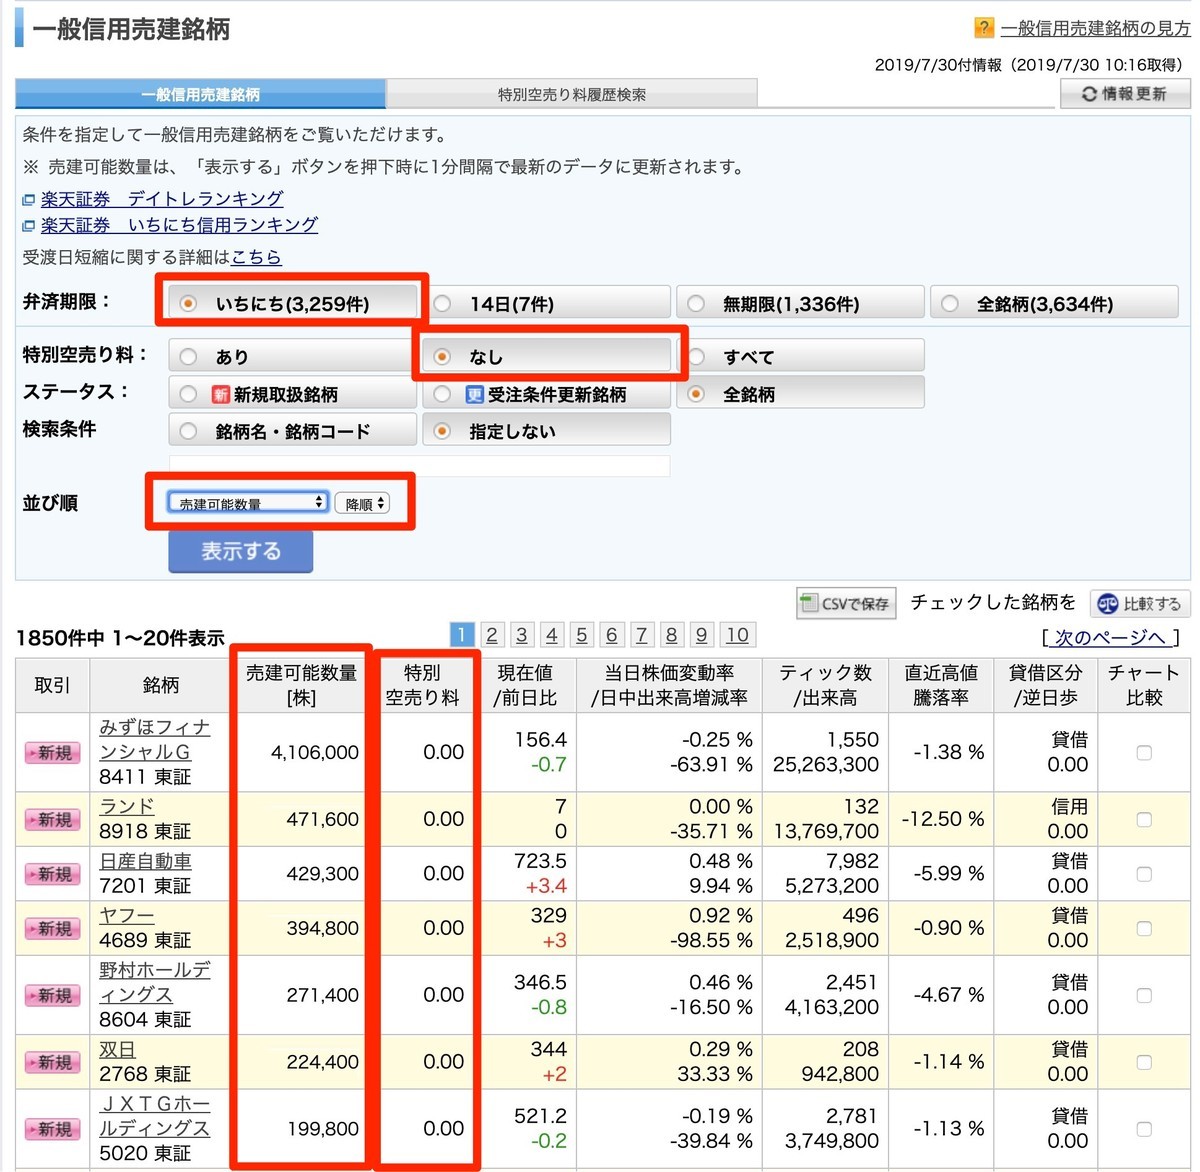This screenshot has height=1172, width=1200.
Task: Go to results page 2
Action: pos(491,635)
